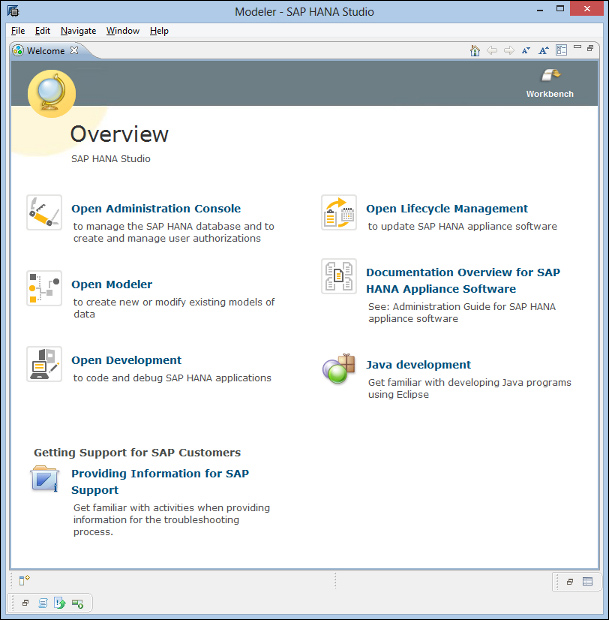Open the Help menu
Image resolution: width=609 pixels, height=620 pixels.
(x=159, y=31)
